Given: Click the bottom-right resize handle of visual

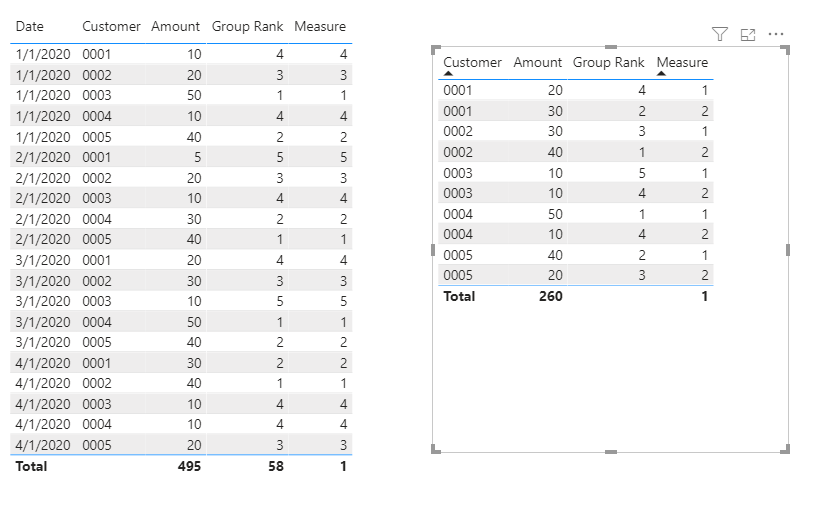Looking at the screenshot, I should [x=785, y=449].
